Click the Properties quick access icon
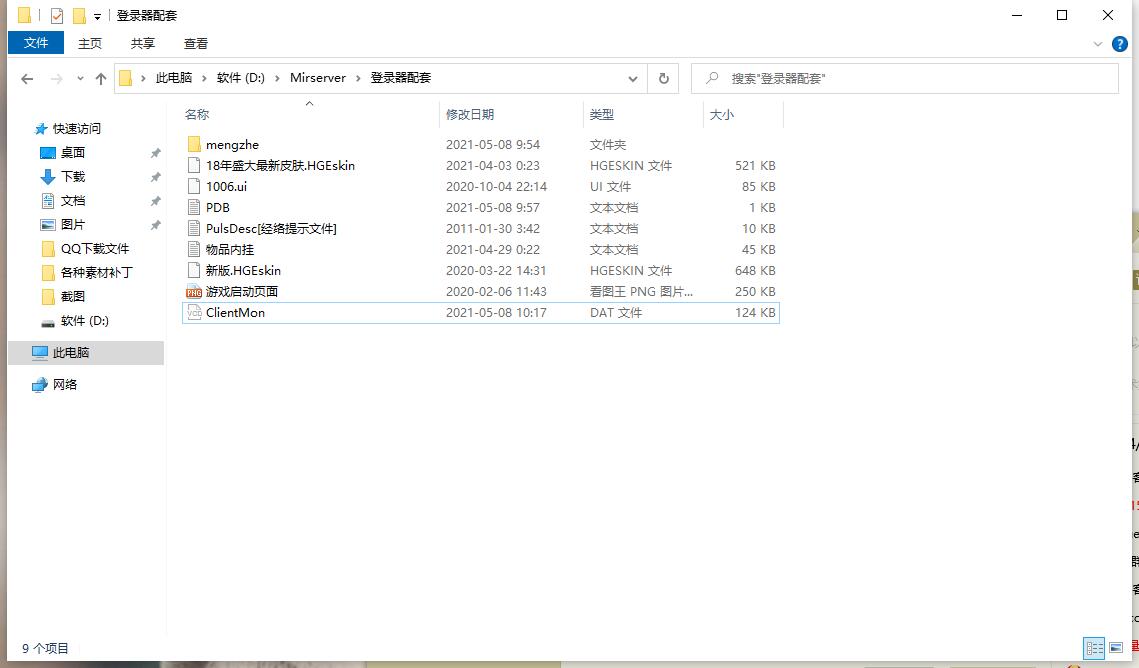 coord(57,16)
